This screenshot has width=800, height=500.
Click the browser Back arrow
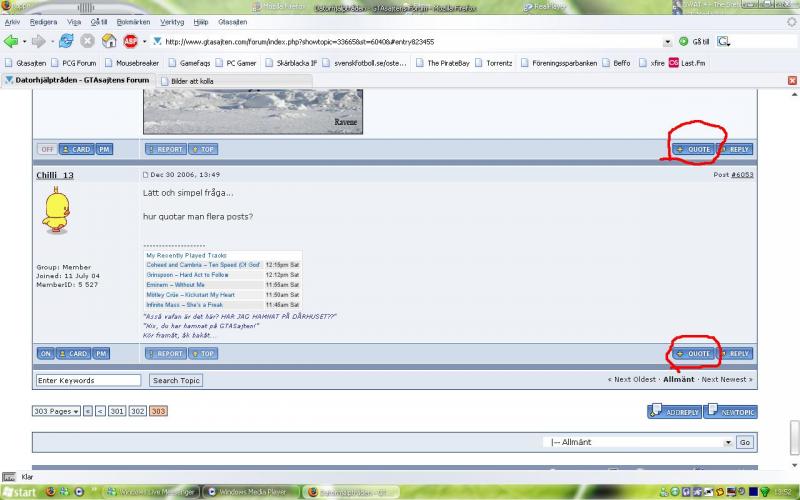[x=12, y=41]
